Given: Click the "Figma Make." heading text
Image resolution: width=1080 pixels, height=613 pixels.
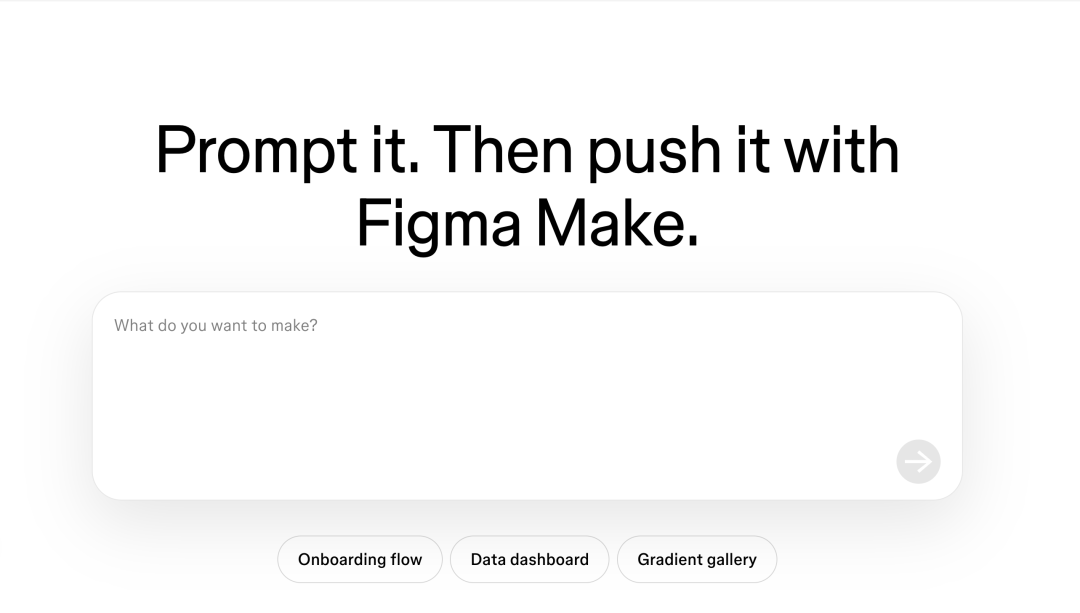Looking at the screenshot, I should pyautogui.click(x=528, y=224).
